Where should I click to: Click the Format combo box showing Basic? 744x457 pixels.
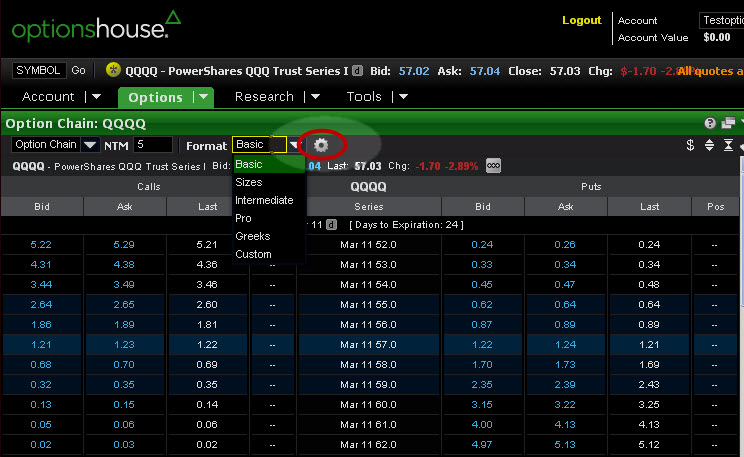[260, 145]
